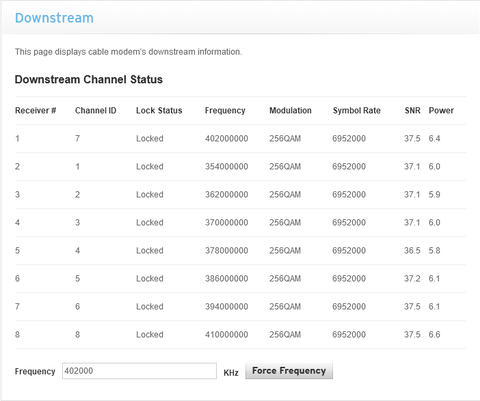Viewport: 480px width, 401px height.
Task: Click power value 5.8
Action: click(x=434, y=250)
